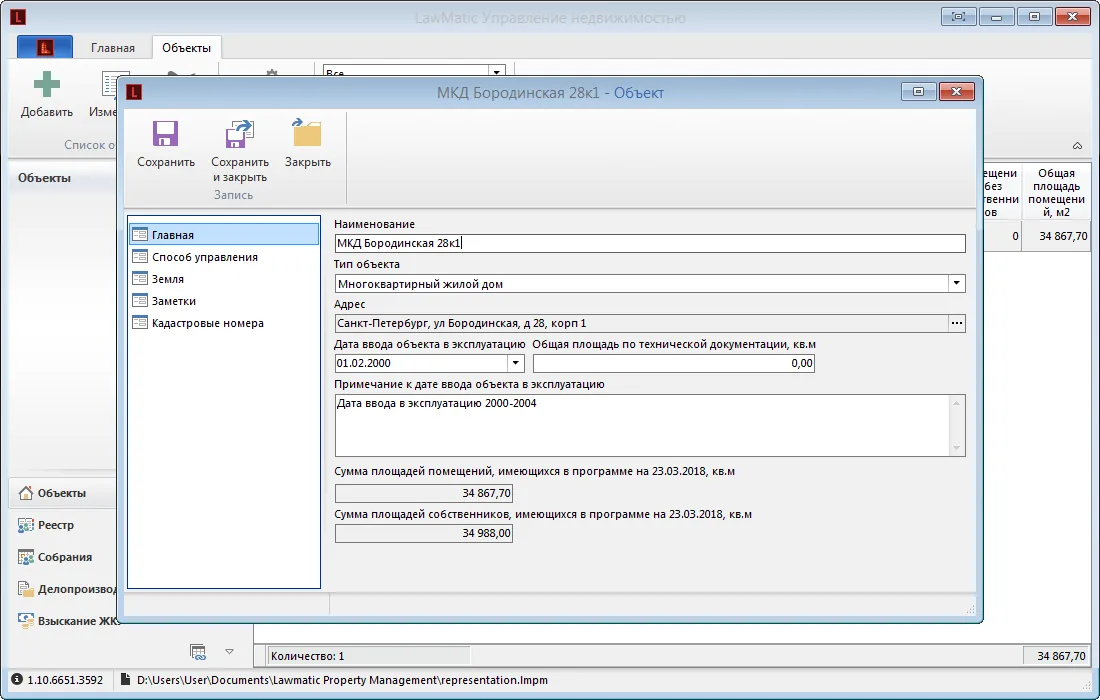1100x700 pixels.
Task: Open Объекты house icon in navigation pane
Action: [26, 492]
